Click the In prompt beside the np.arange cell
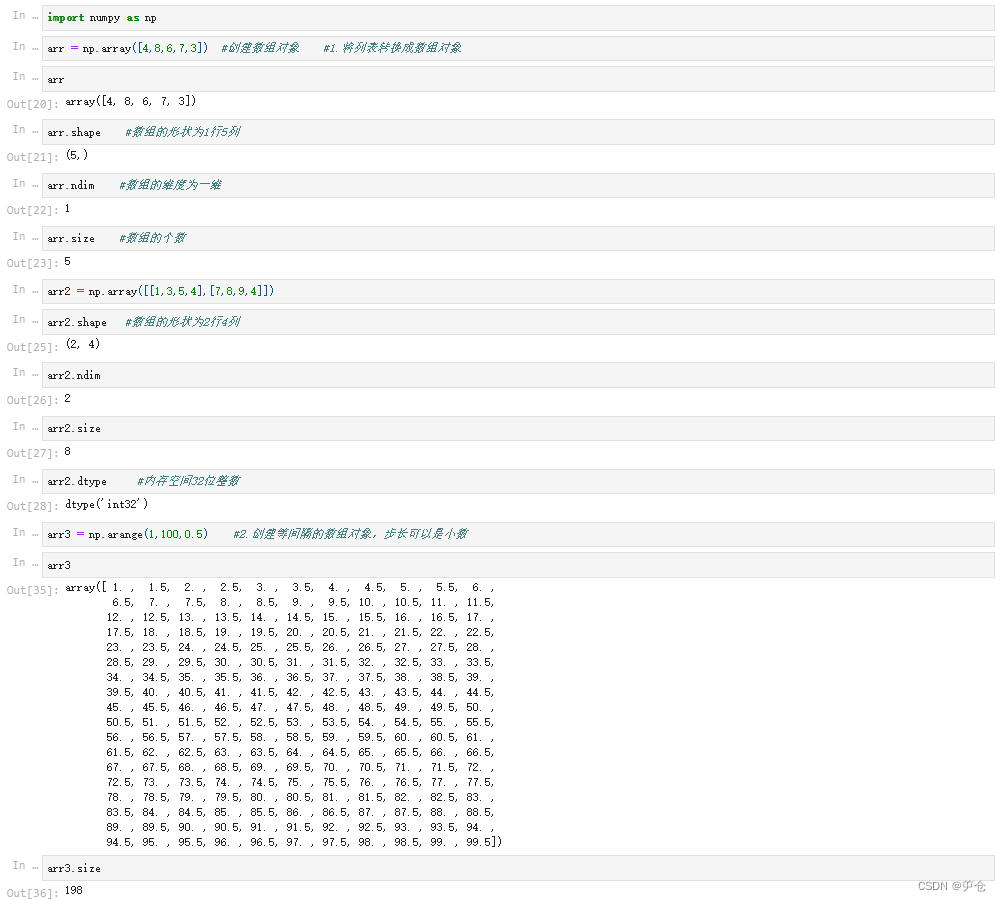 [18, 533]
